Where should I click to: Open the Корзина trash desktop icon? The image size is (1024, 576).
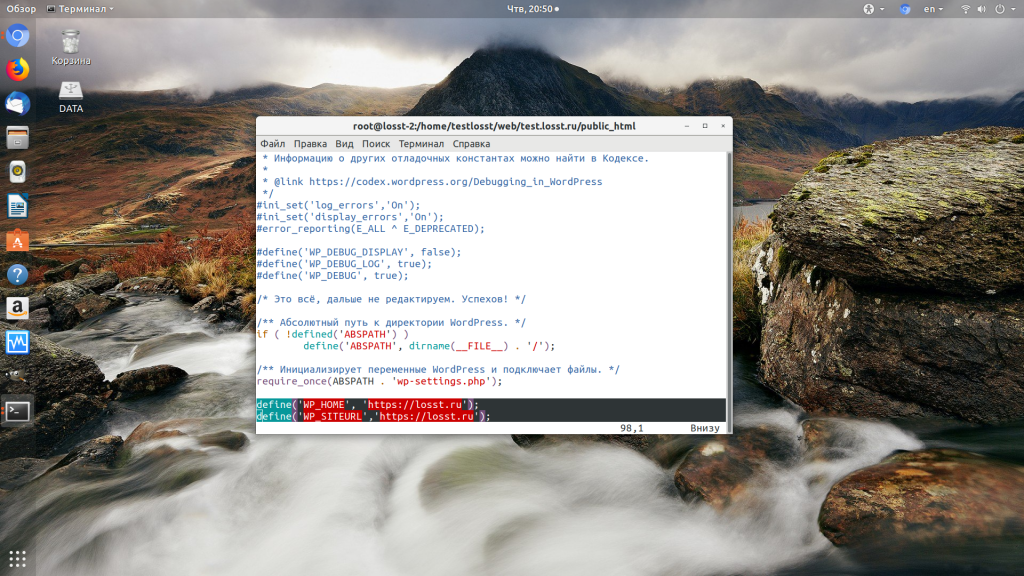(71, 46)
